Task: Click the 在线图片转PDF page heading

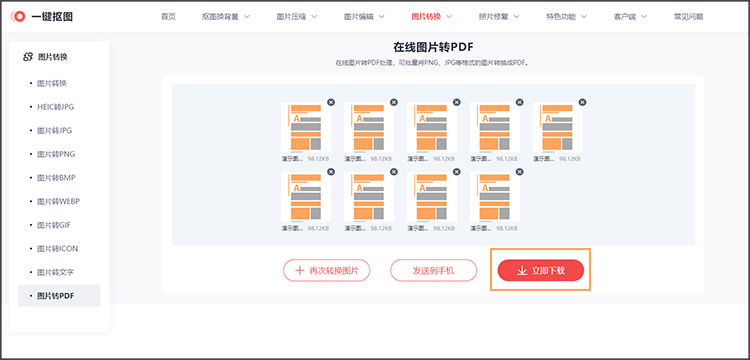Action: tap(433, 47)
